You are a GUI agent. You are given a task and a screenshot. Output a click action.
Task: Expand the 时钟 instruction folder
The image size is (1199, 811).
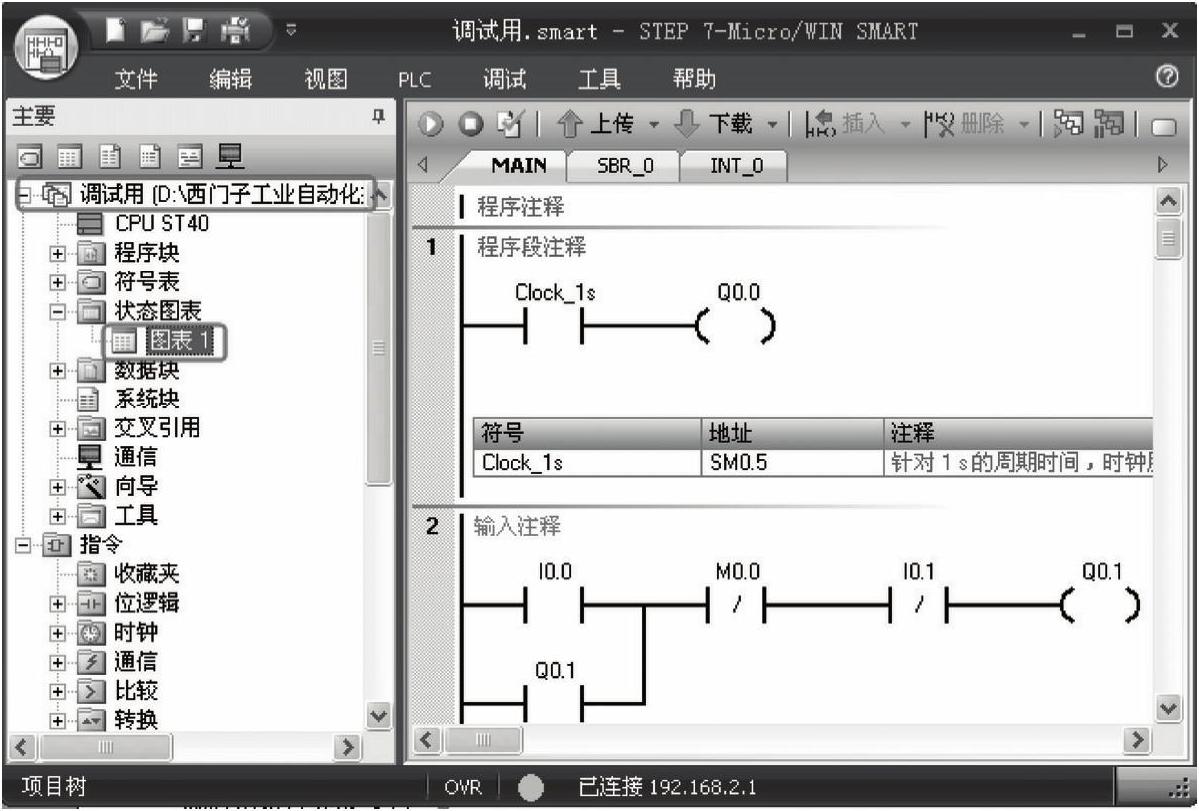tap(58, 633)
